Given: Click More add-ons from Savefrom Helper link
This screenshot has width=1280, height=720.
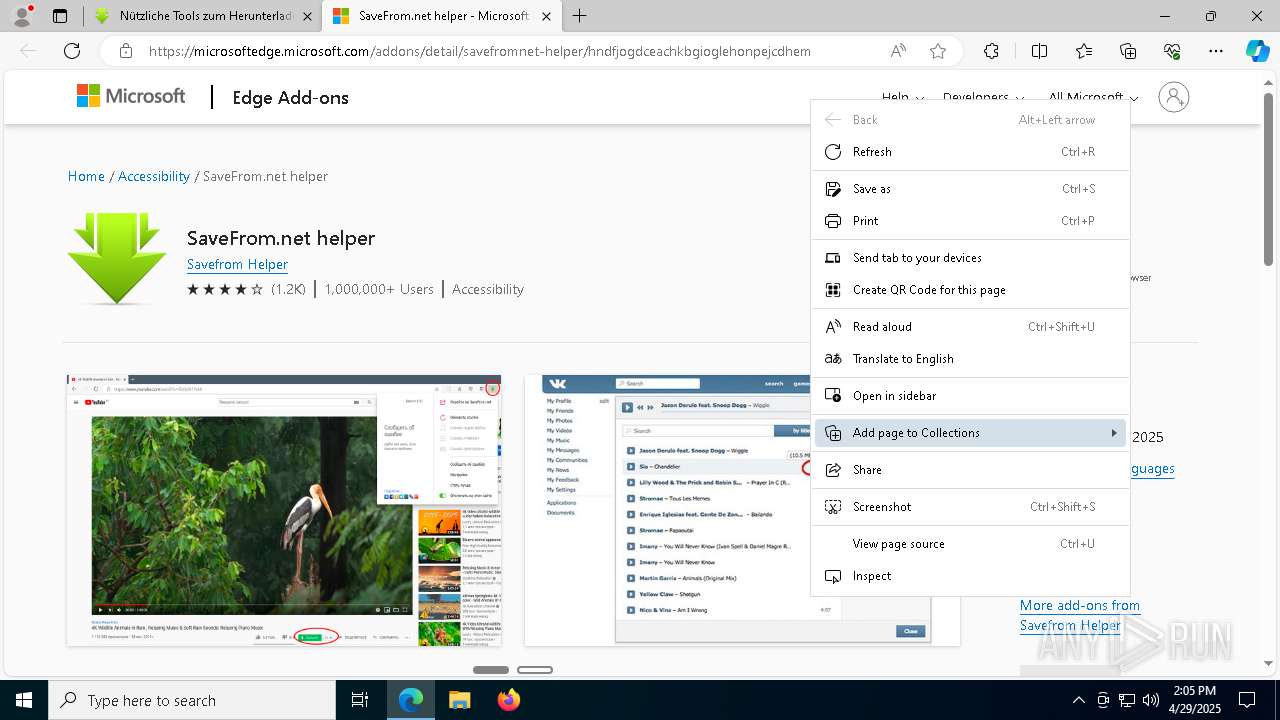Looking at the screenshot, I should (1080, 615).
